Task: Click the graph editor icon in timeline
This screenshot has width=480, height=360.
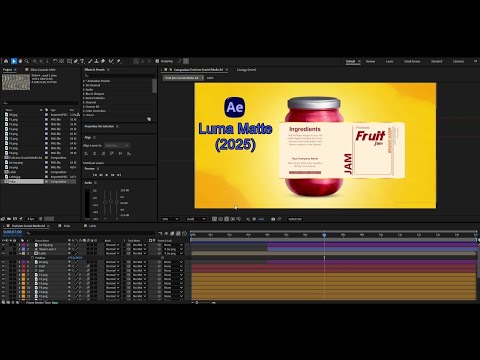Action: click(184, 233)
